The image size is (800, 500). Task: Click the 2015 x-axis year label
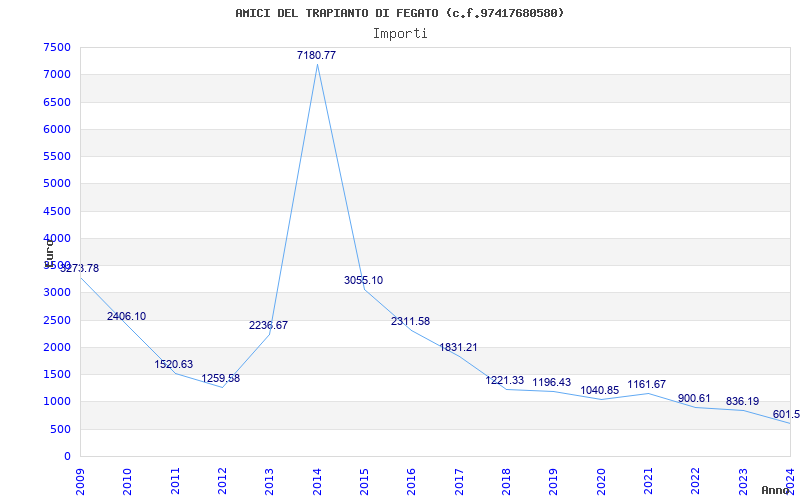tap(364, 482)
